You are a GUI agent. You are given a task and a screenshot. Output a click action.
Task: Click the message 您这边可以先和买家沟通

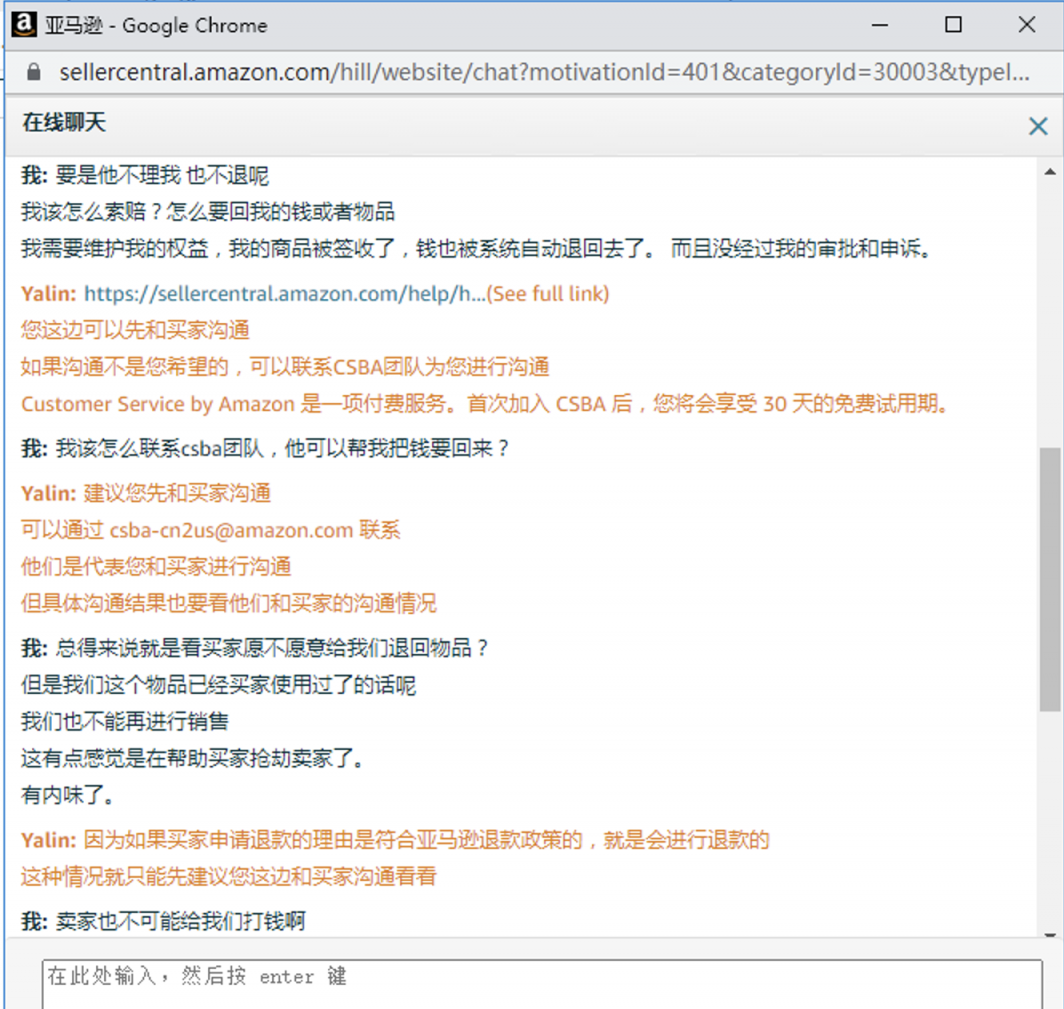pos(135,330)
